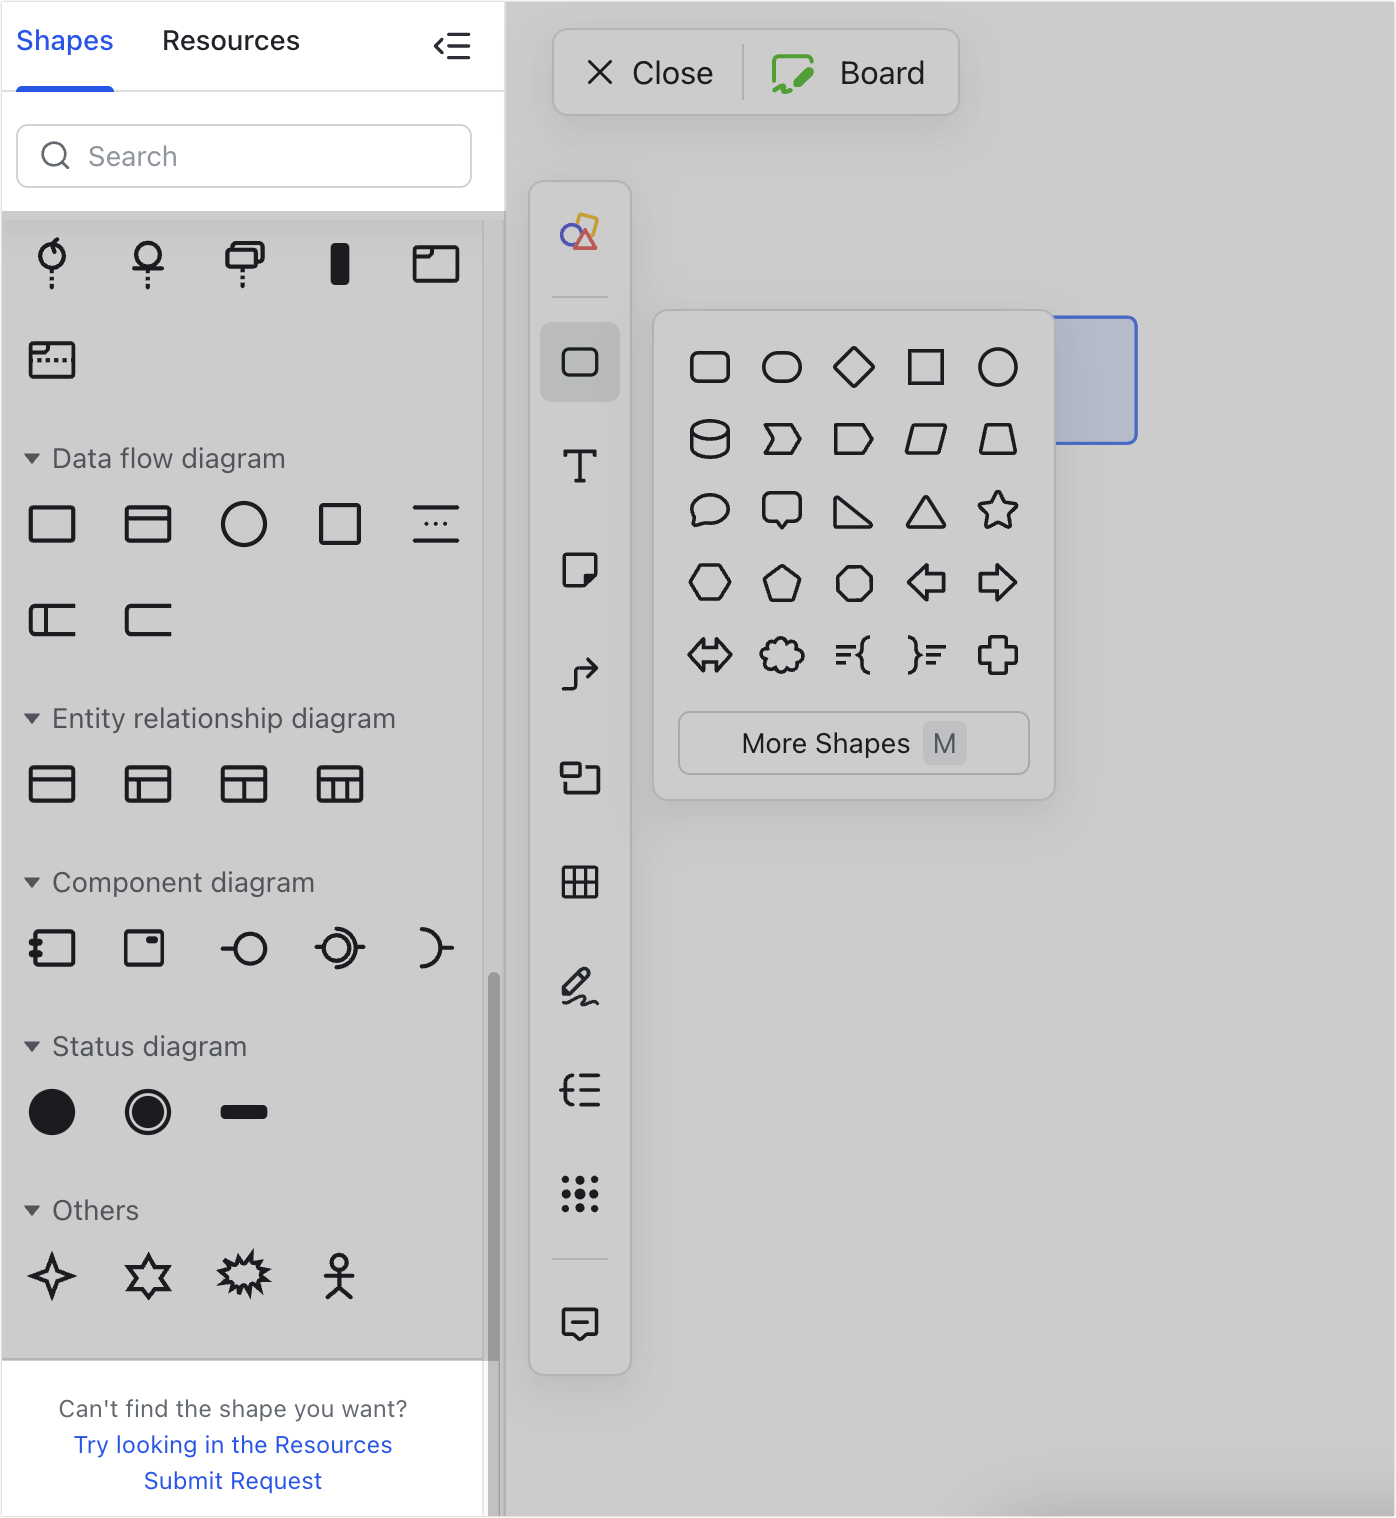Pick the cylinder database shape
Screen dimensions: 1396x1518
point(710,439)
